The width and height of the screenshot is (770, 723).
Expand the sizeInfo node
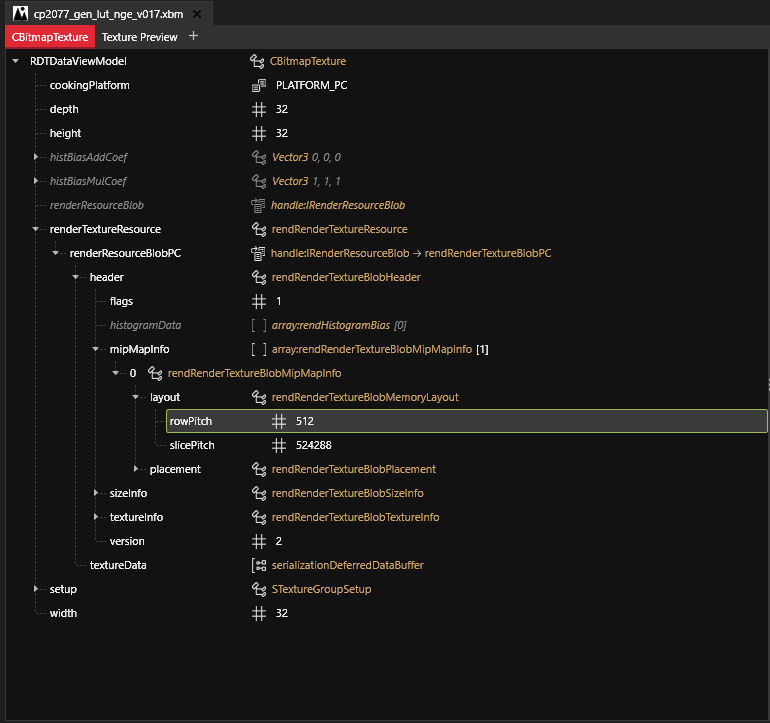pos(97,494)
